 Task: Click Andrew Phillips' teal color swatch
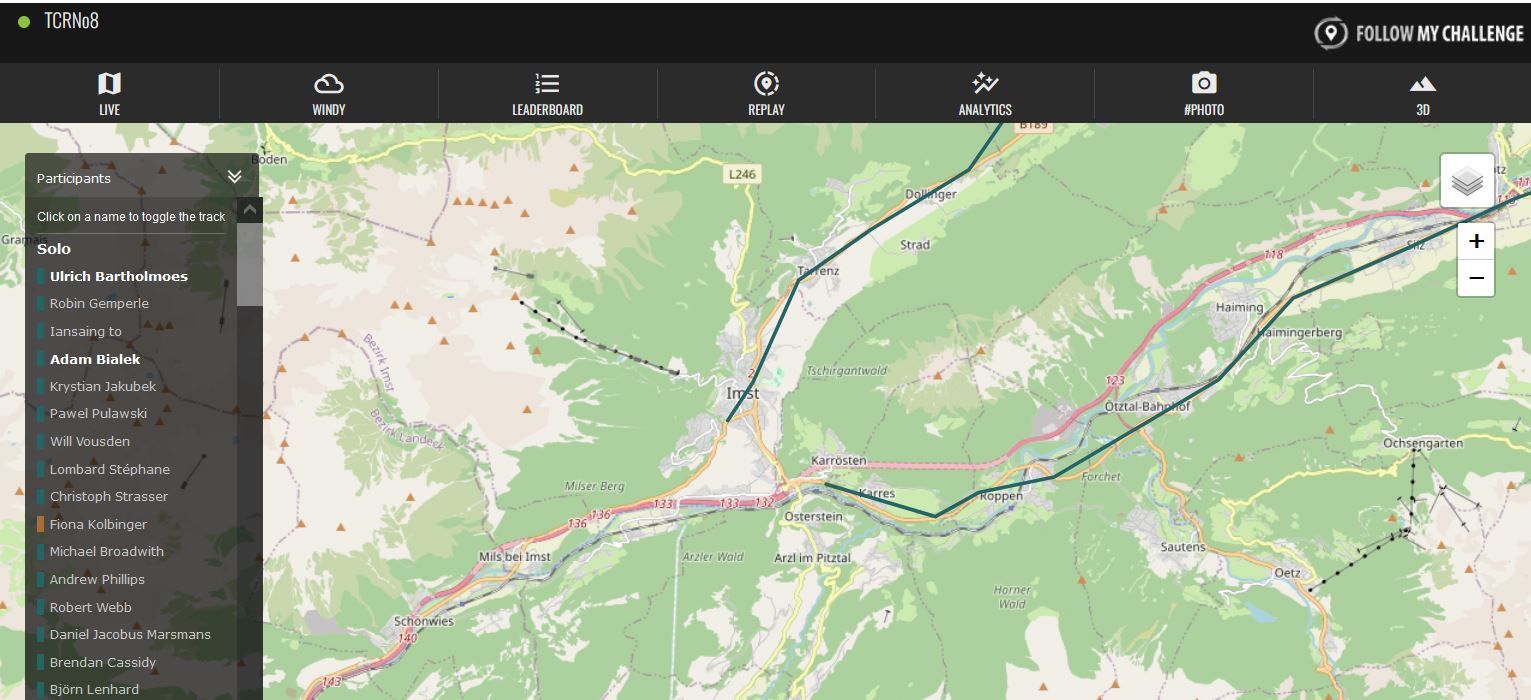point(41,579)
